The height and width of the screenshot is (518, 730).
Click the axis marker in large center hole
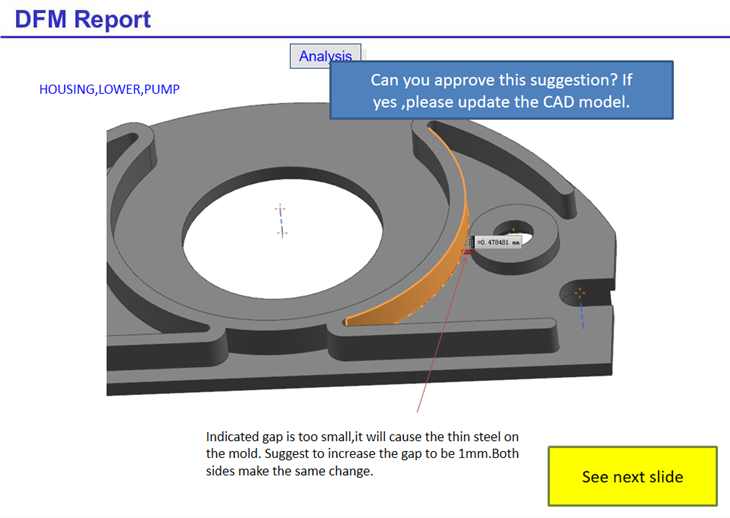click(x=281, y=220)
